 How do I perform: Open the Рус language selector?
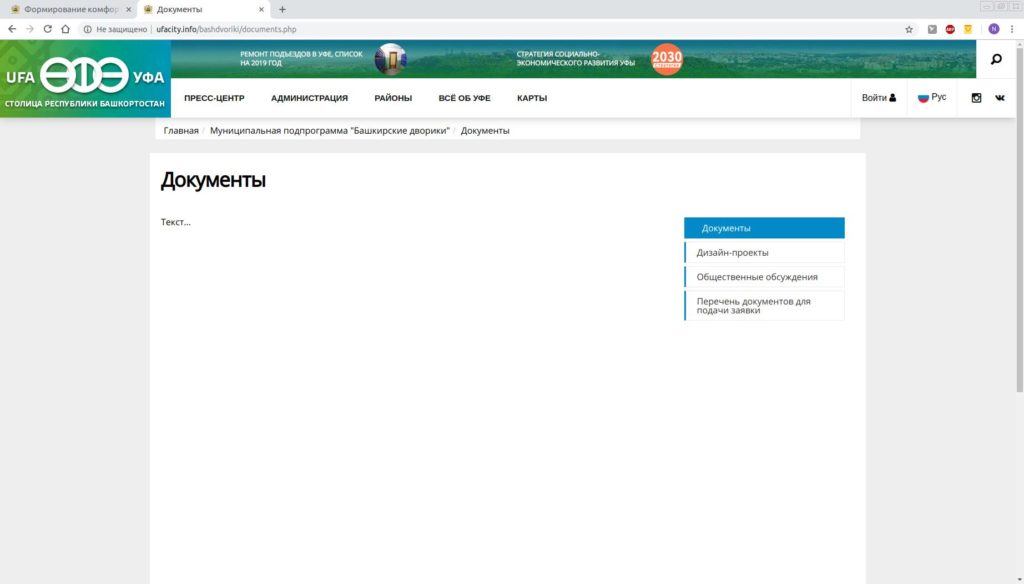932,98
